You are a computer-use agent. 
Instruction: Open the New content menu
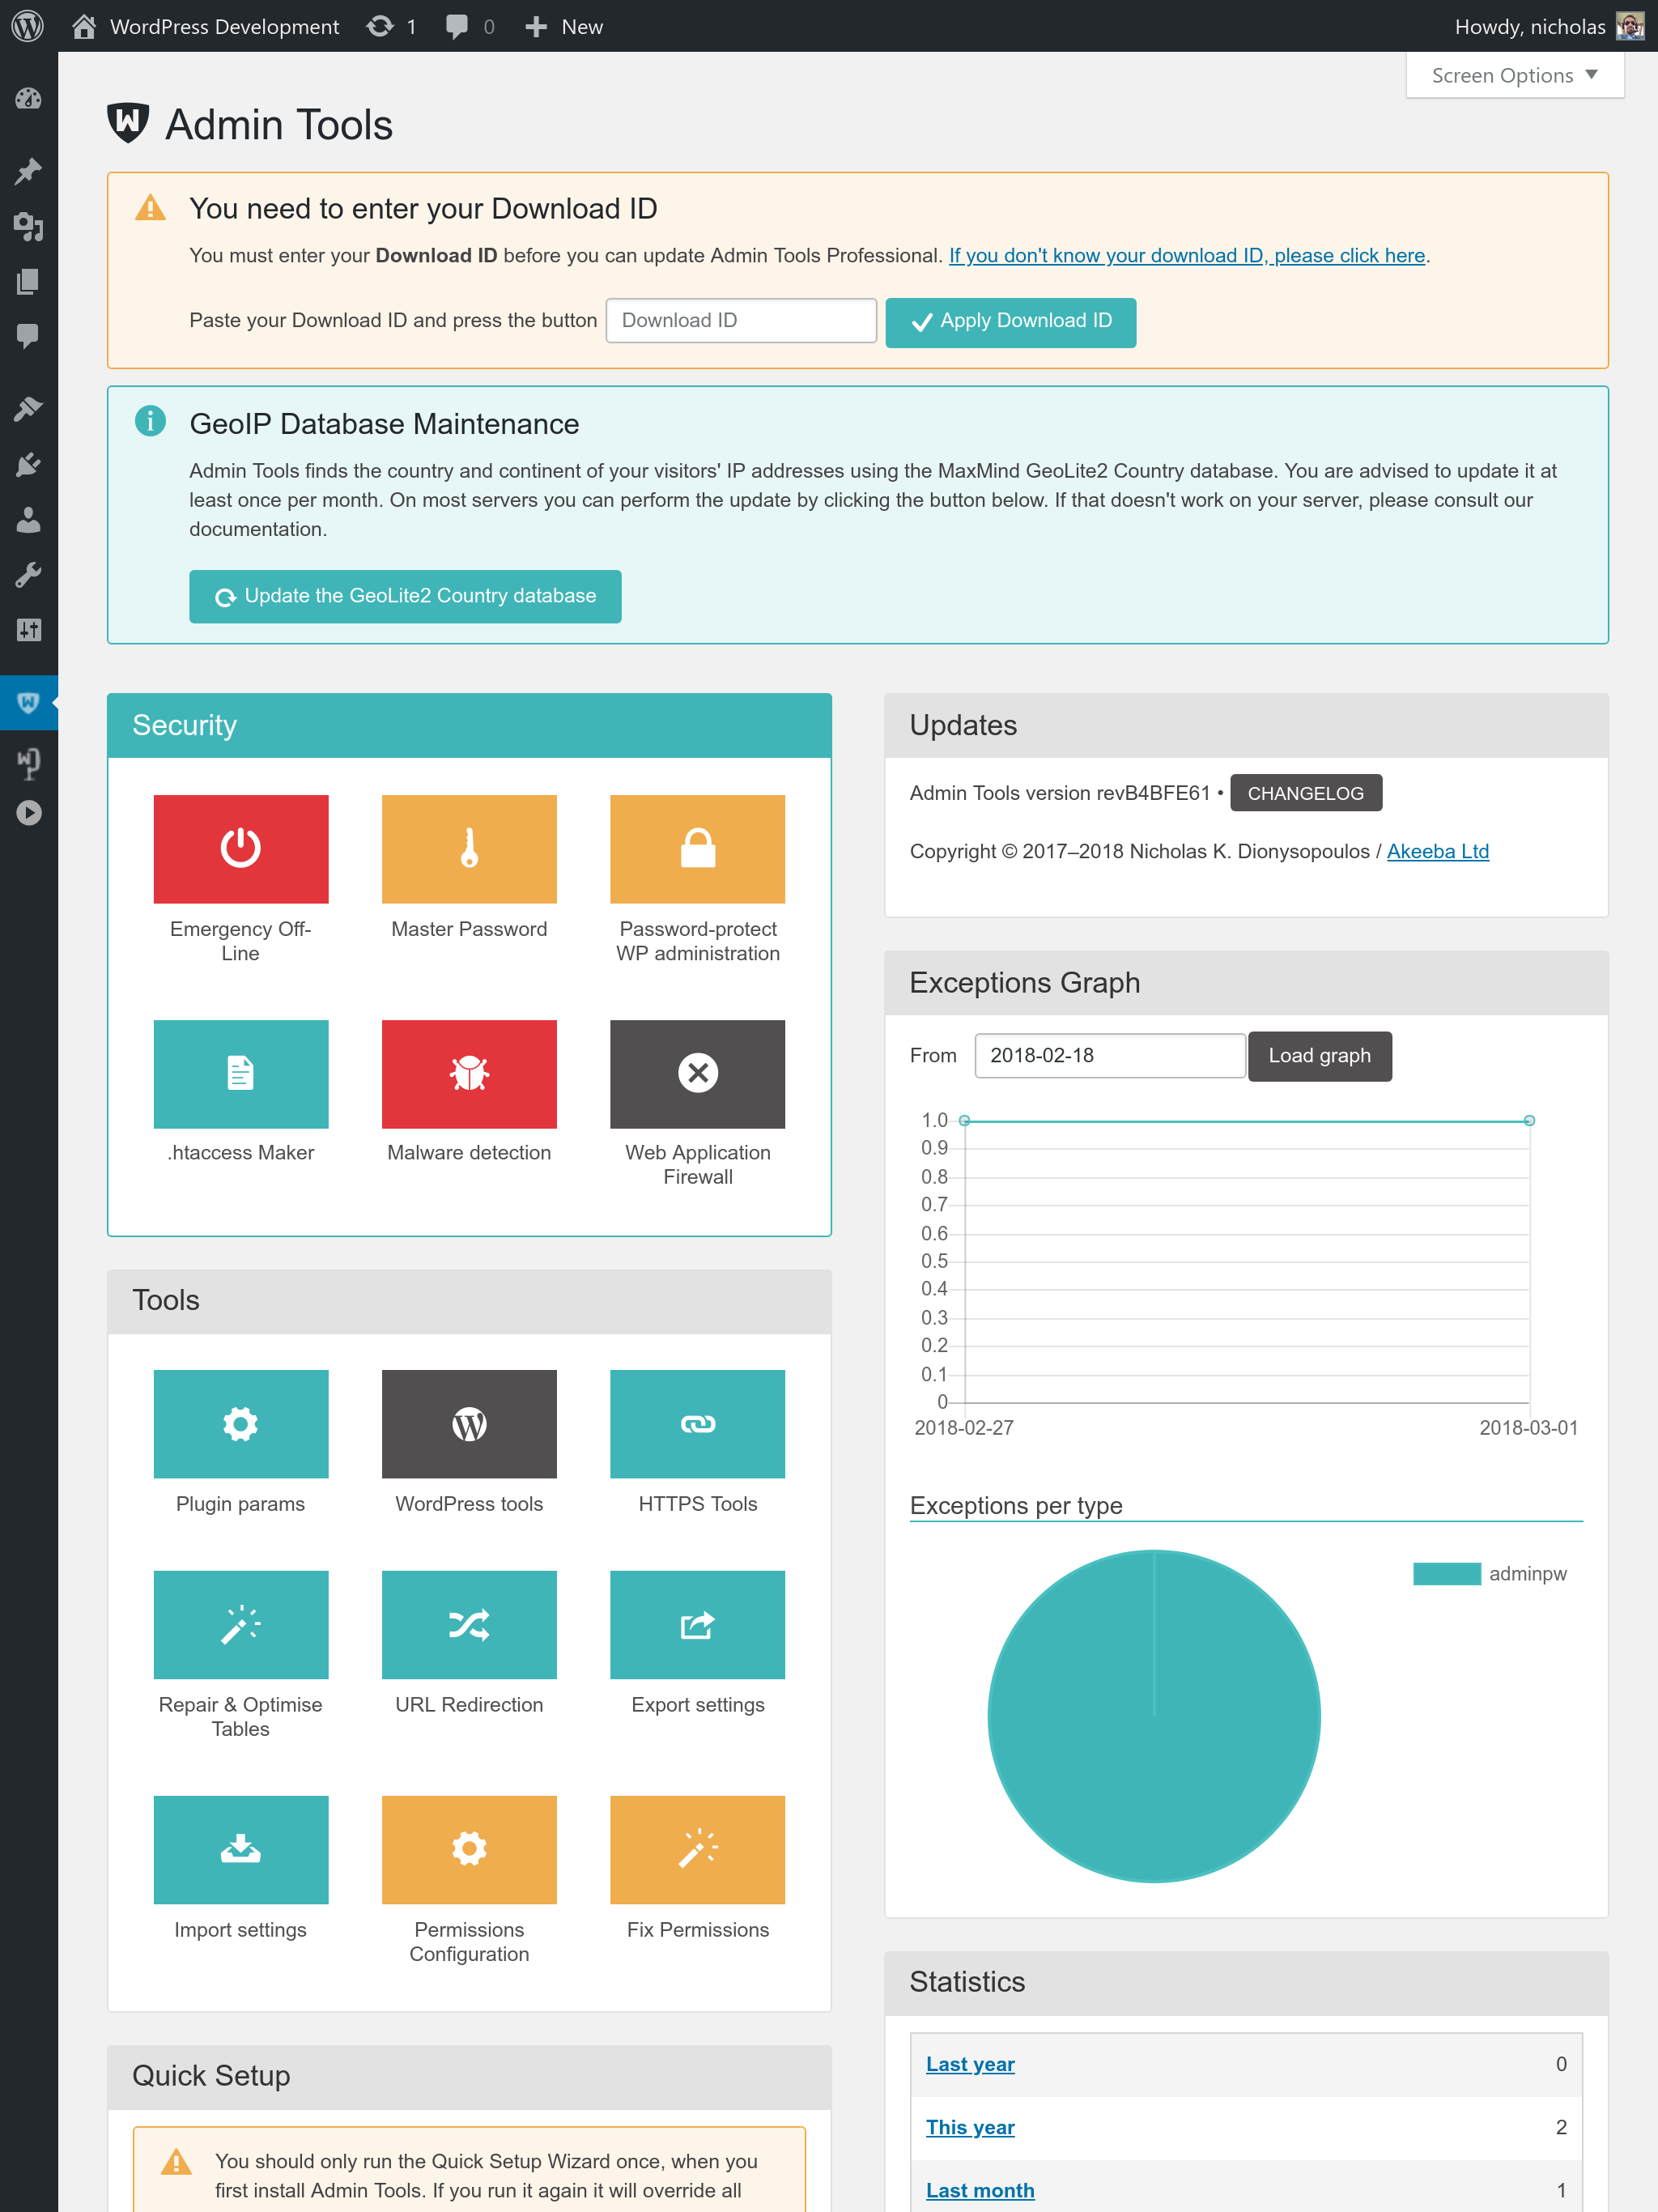564,26
